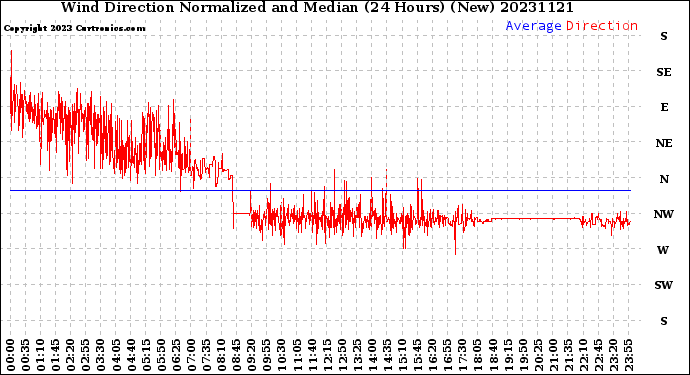The image size is (690, 375).
Task: Select the 11:05 time label
Action: point(297,356)
